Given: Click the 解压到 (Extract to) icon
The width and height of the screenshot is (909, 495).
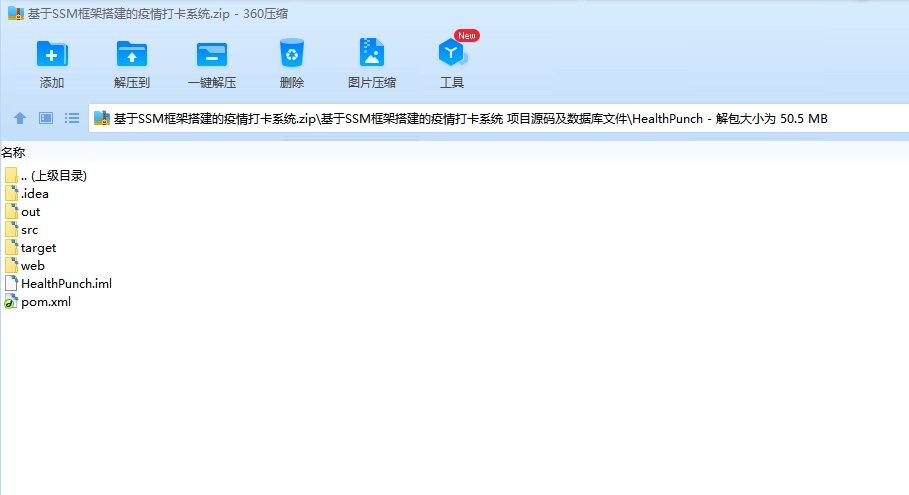Looking at the screenshot, I should 132,54.
